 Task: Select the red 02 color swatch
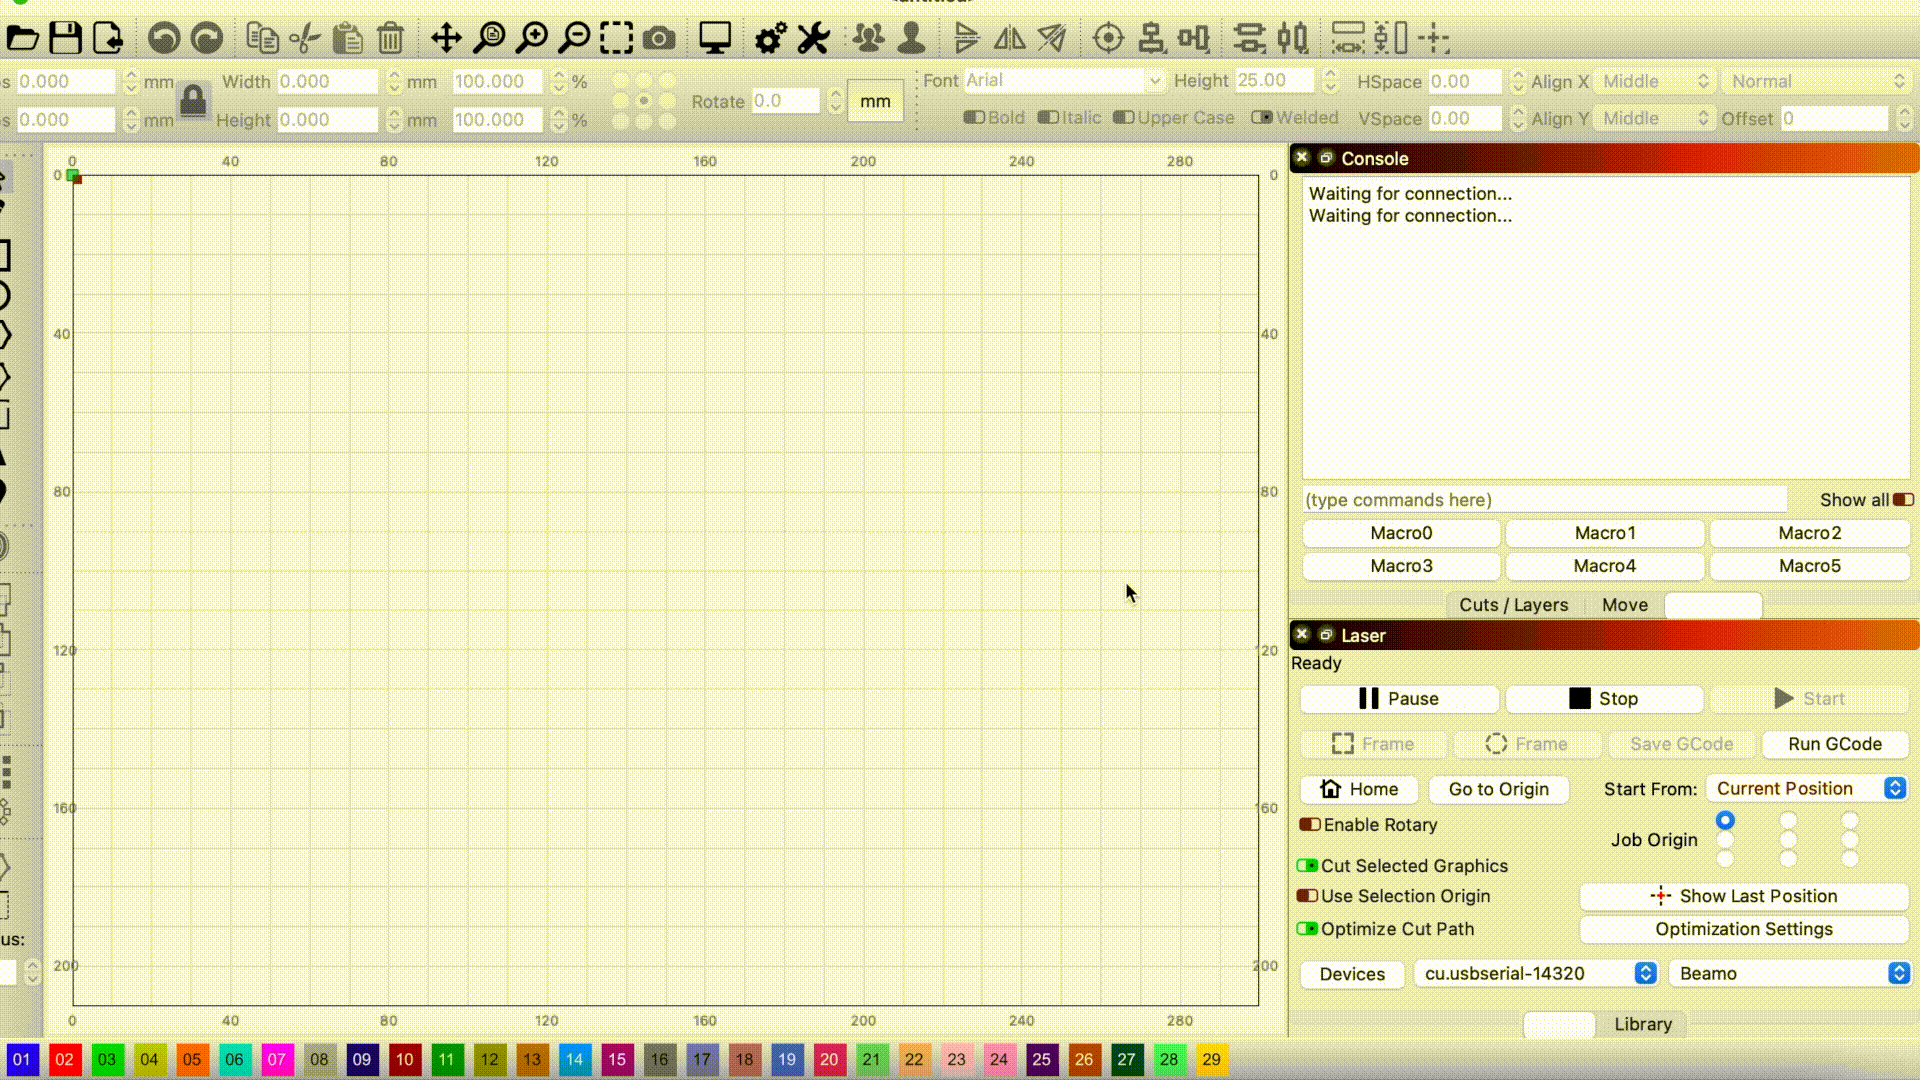(64, 1059)
